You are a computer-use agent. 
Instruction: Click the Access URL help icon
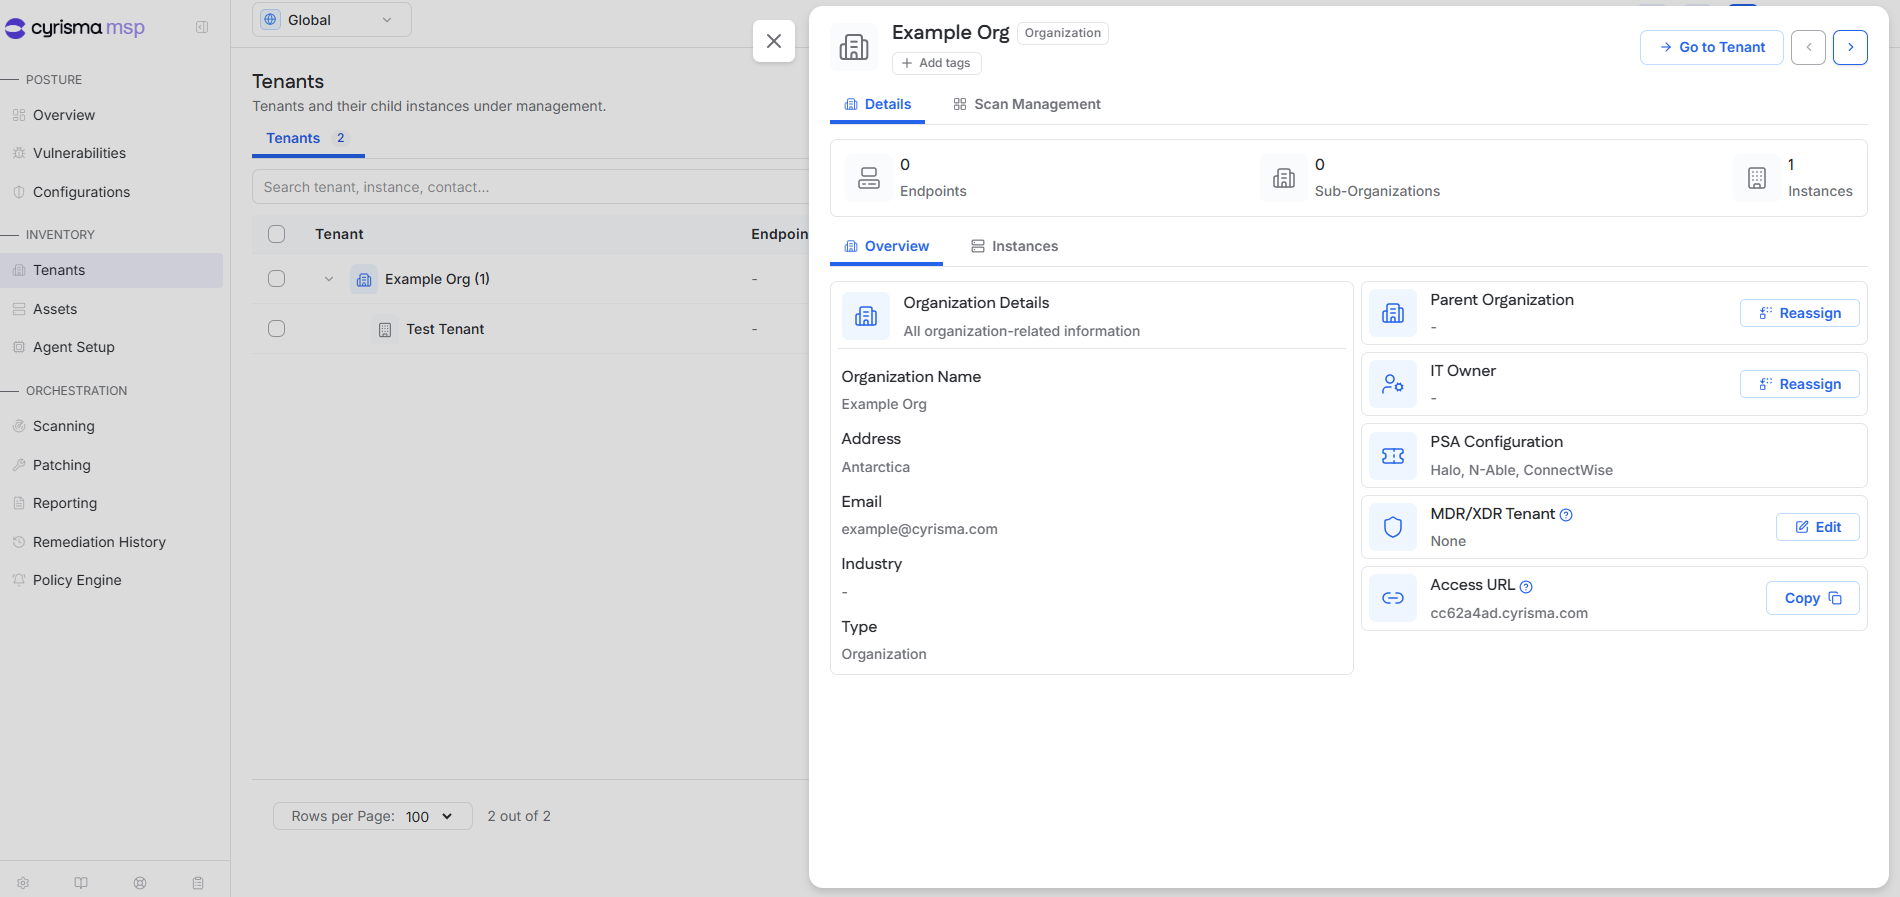point(1526,587)
